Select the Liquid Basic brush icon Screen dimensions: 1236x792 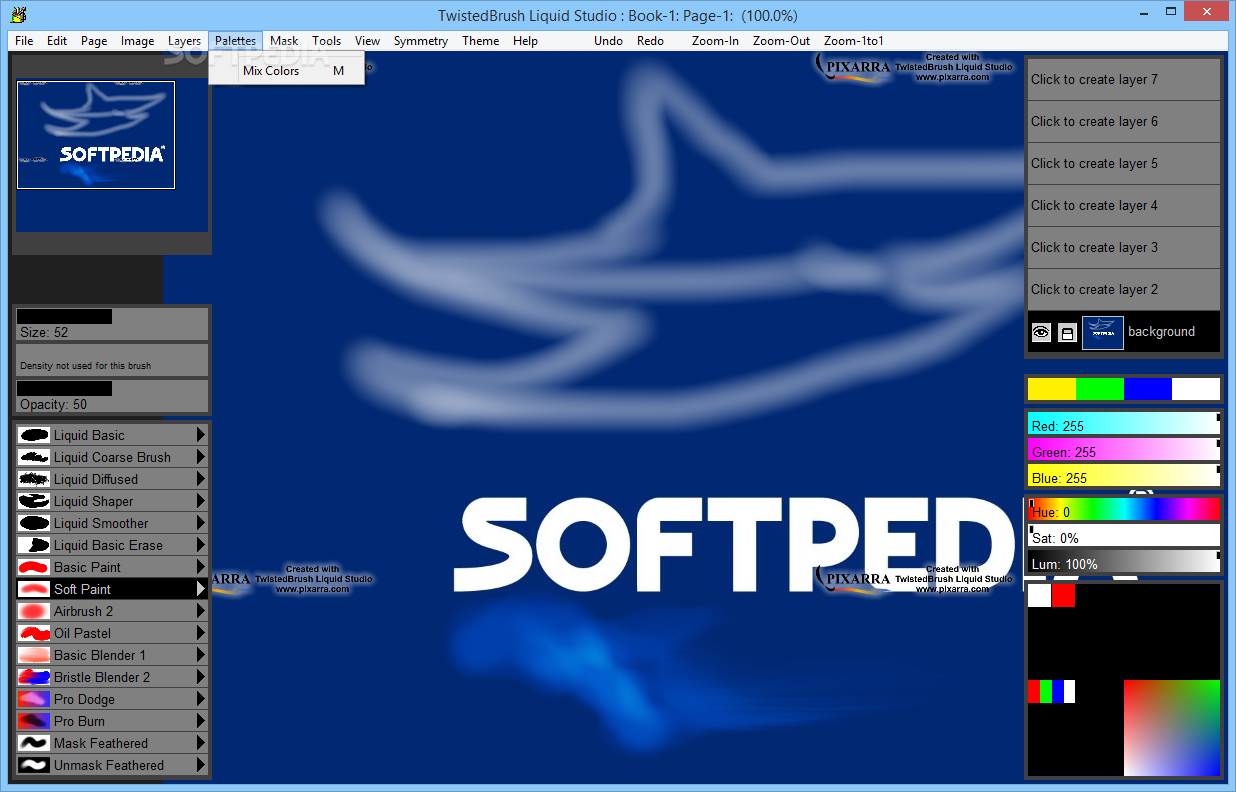[x=34, y=435]
